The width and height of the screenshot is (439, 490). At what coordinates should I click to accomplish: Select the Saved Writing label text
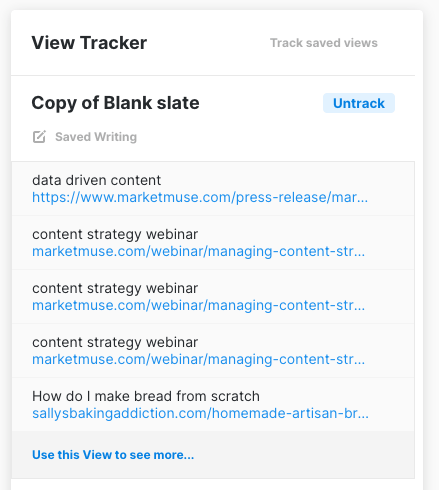[x=96, y=137]
